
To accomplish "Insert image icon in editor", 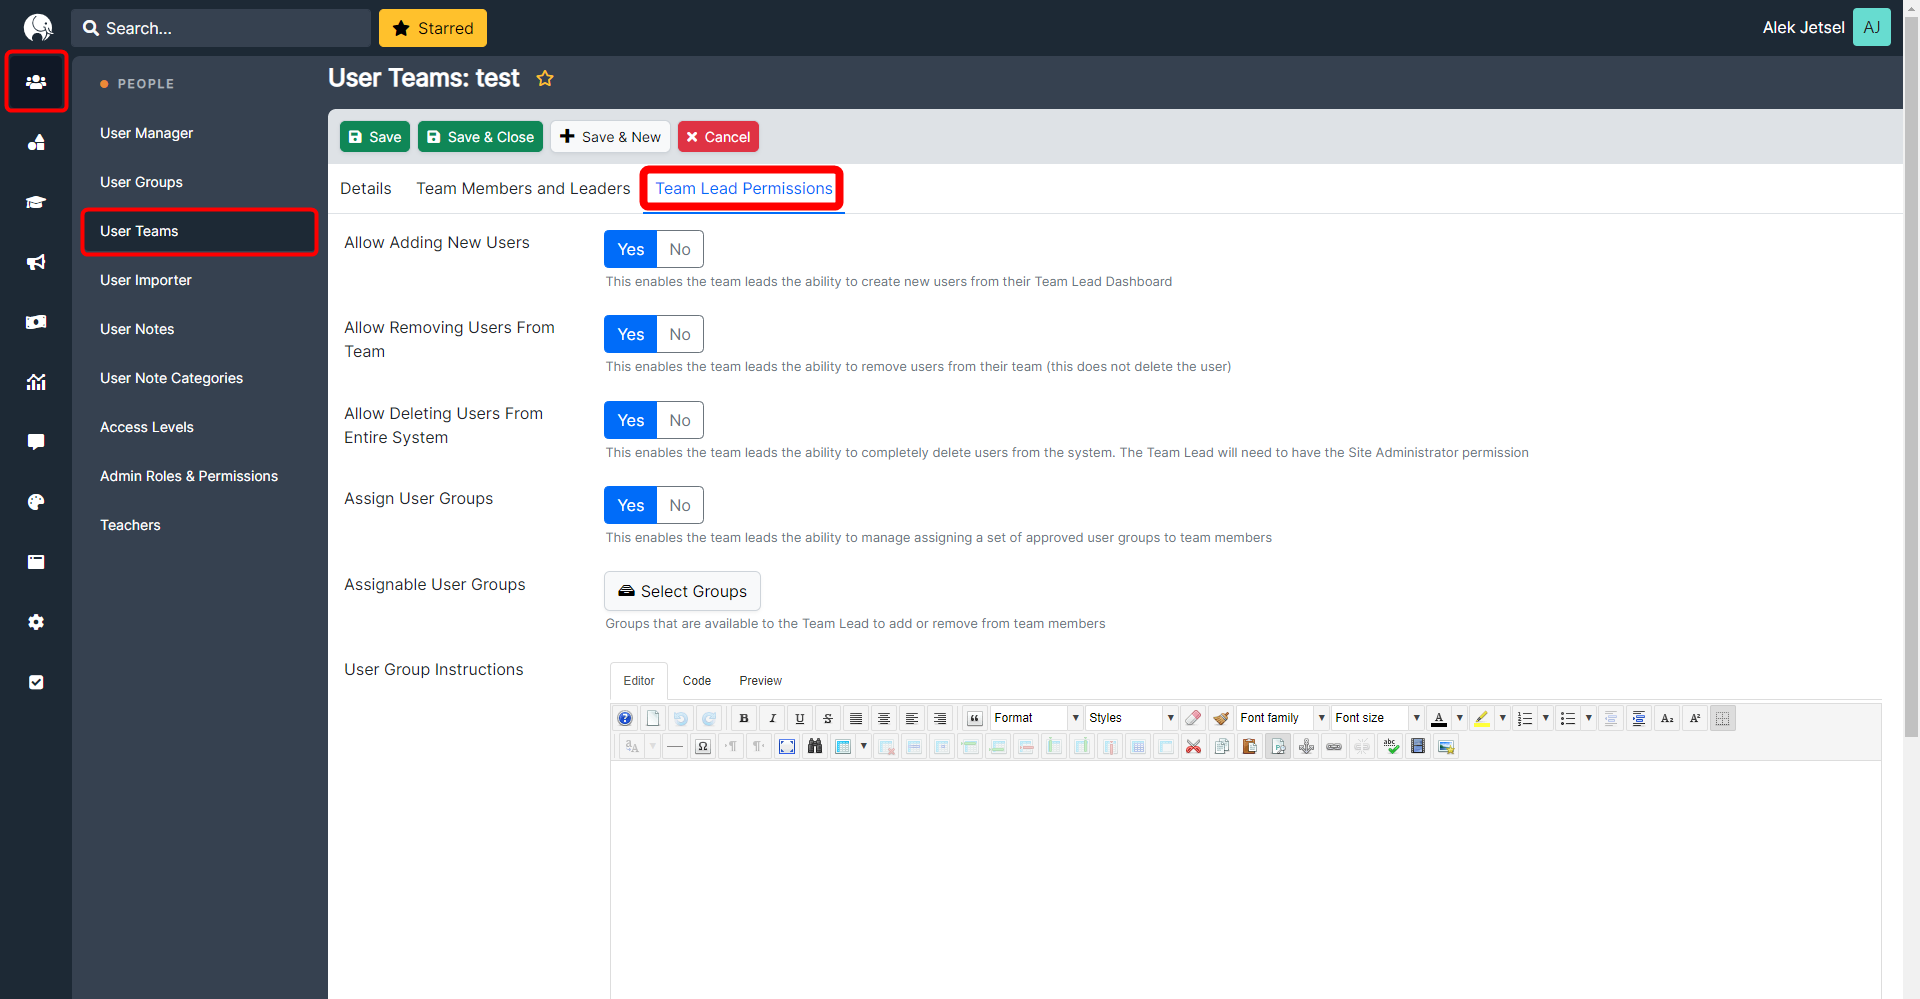I will 1446,746.
